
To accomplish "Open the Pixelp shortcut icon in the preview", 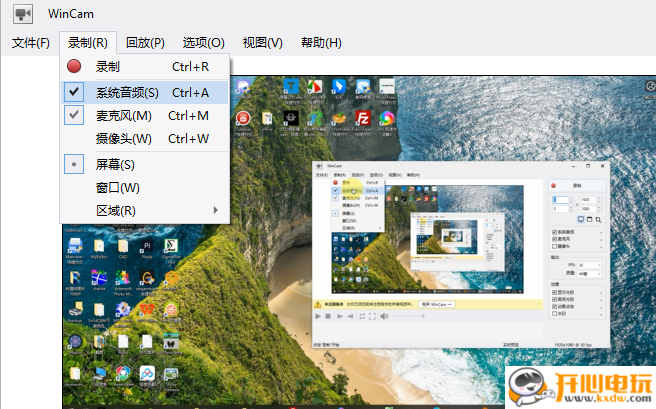I will click(x=147, y=245).
